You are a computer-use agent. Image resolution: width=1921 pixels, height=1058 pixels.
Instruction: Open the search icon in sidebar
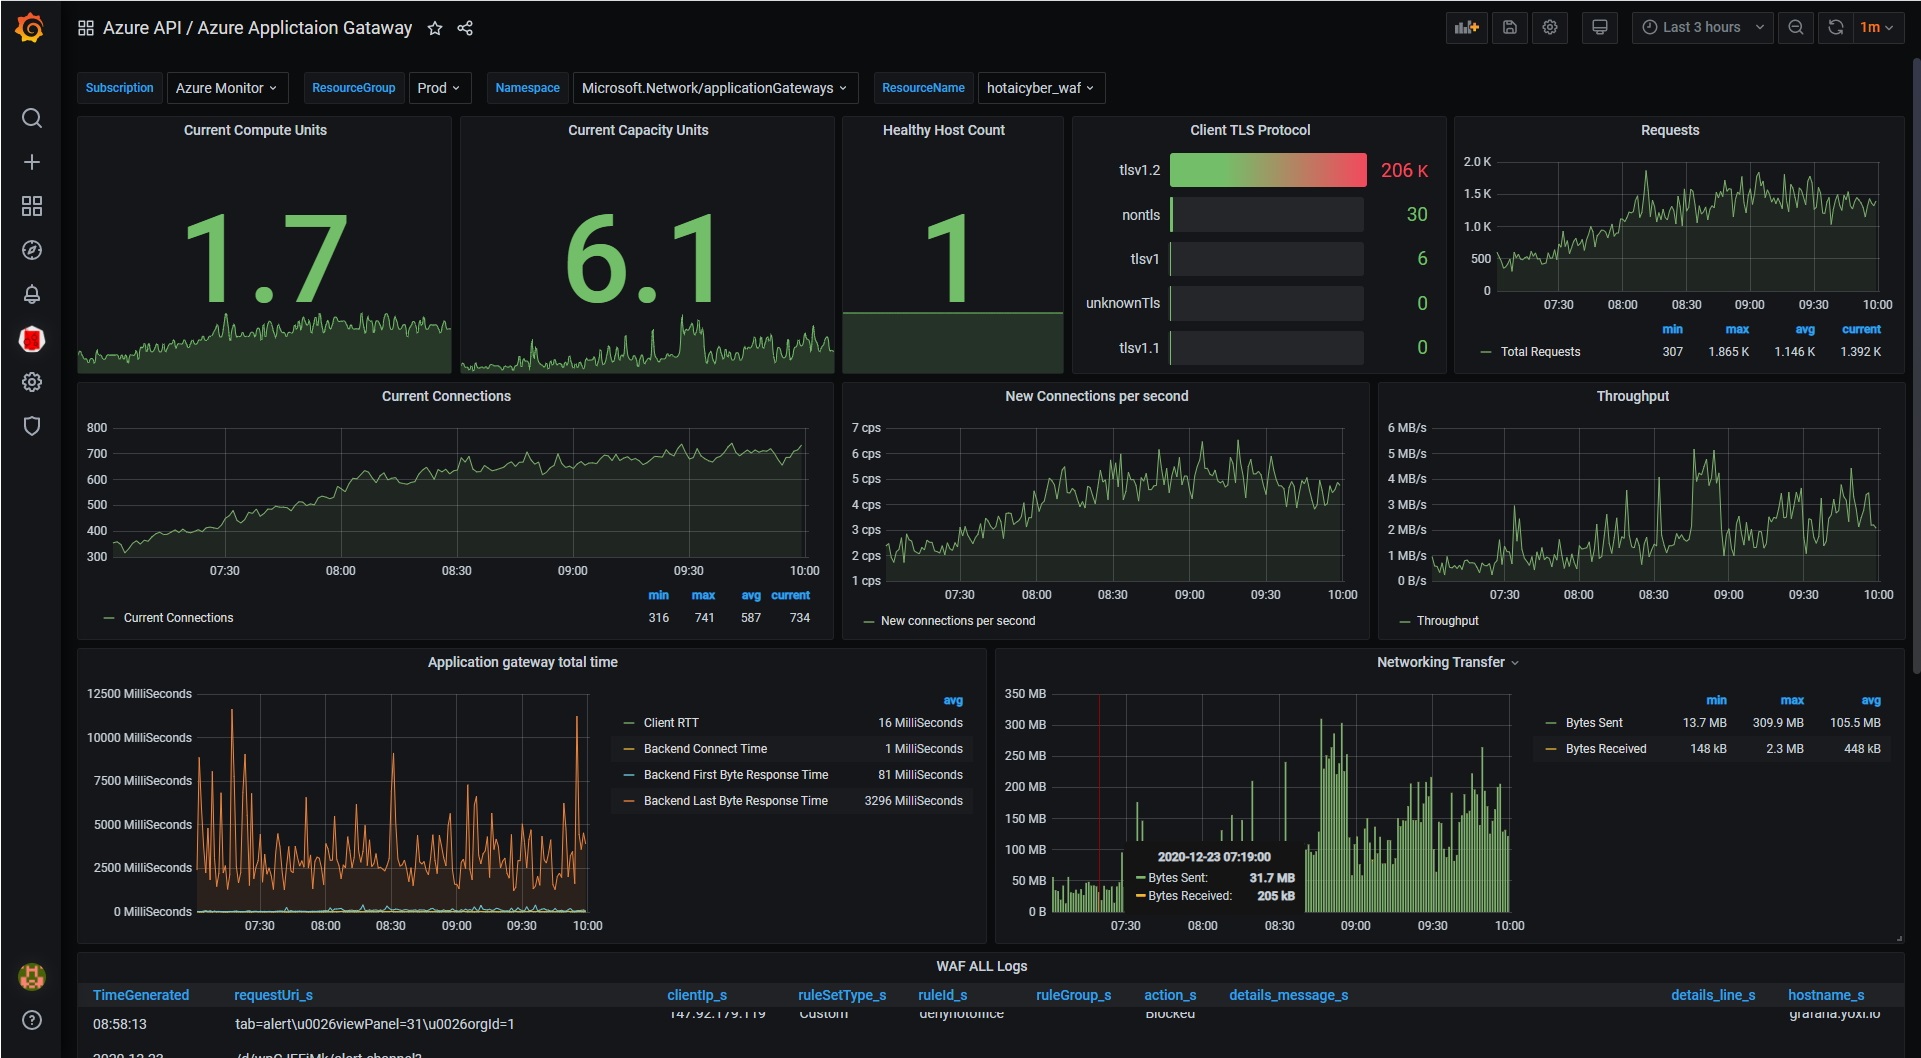point(32,118)
